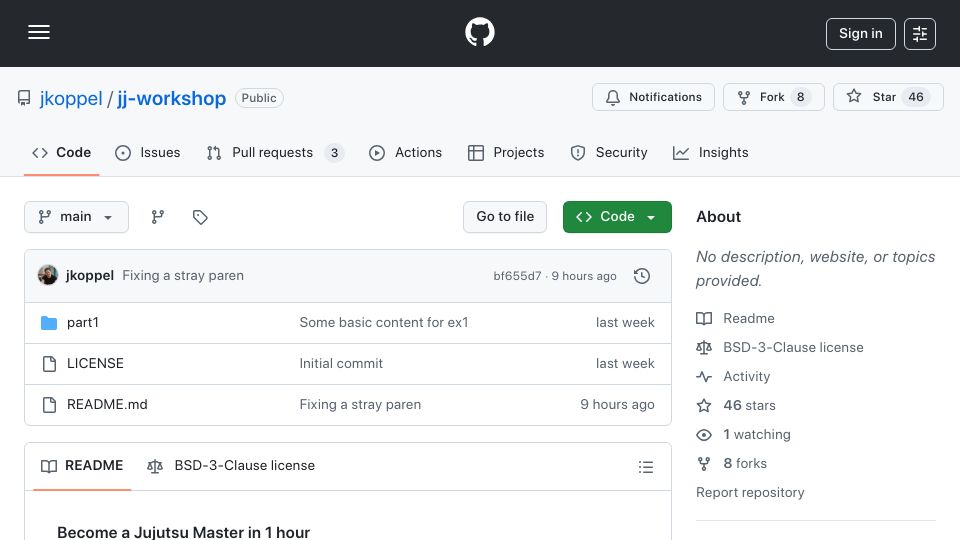Open the Activity link
The width and height of the screenshot is (960, 540).
[x=747, y=377]
